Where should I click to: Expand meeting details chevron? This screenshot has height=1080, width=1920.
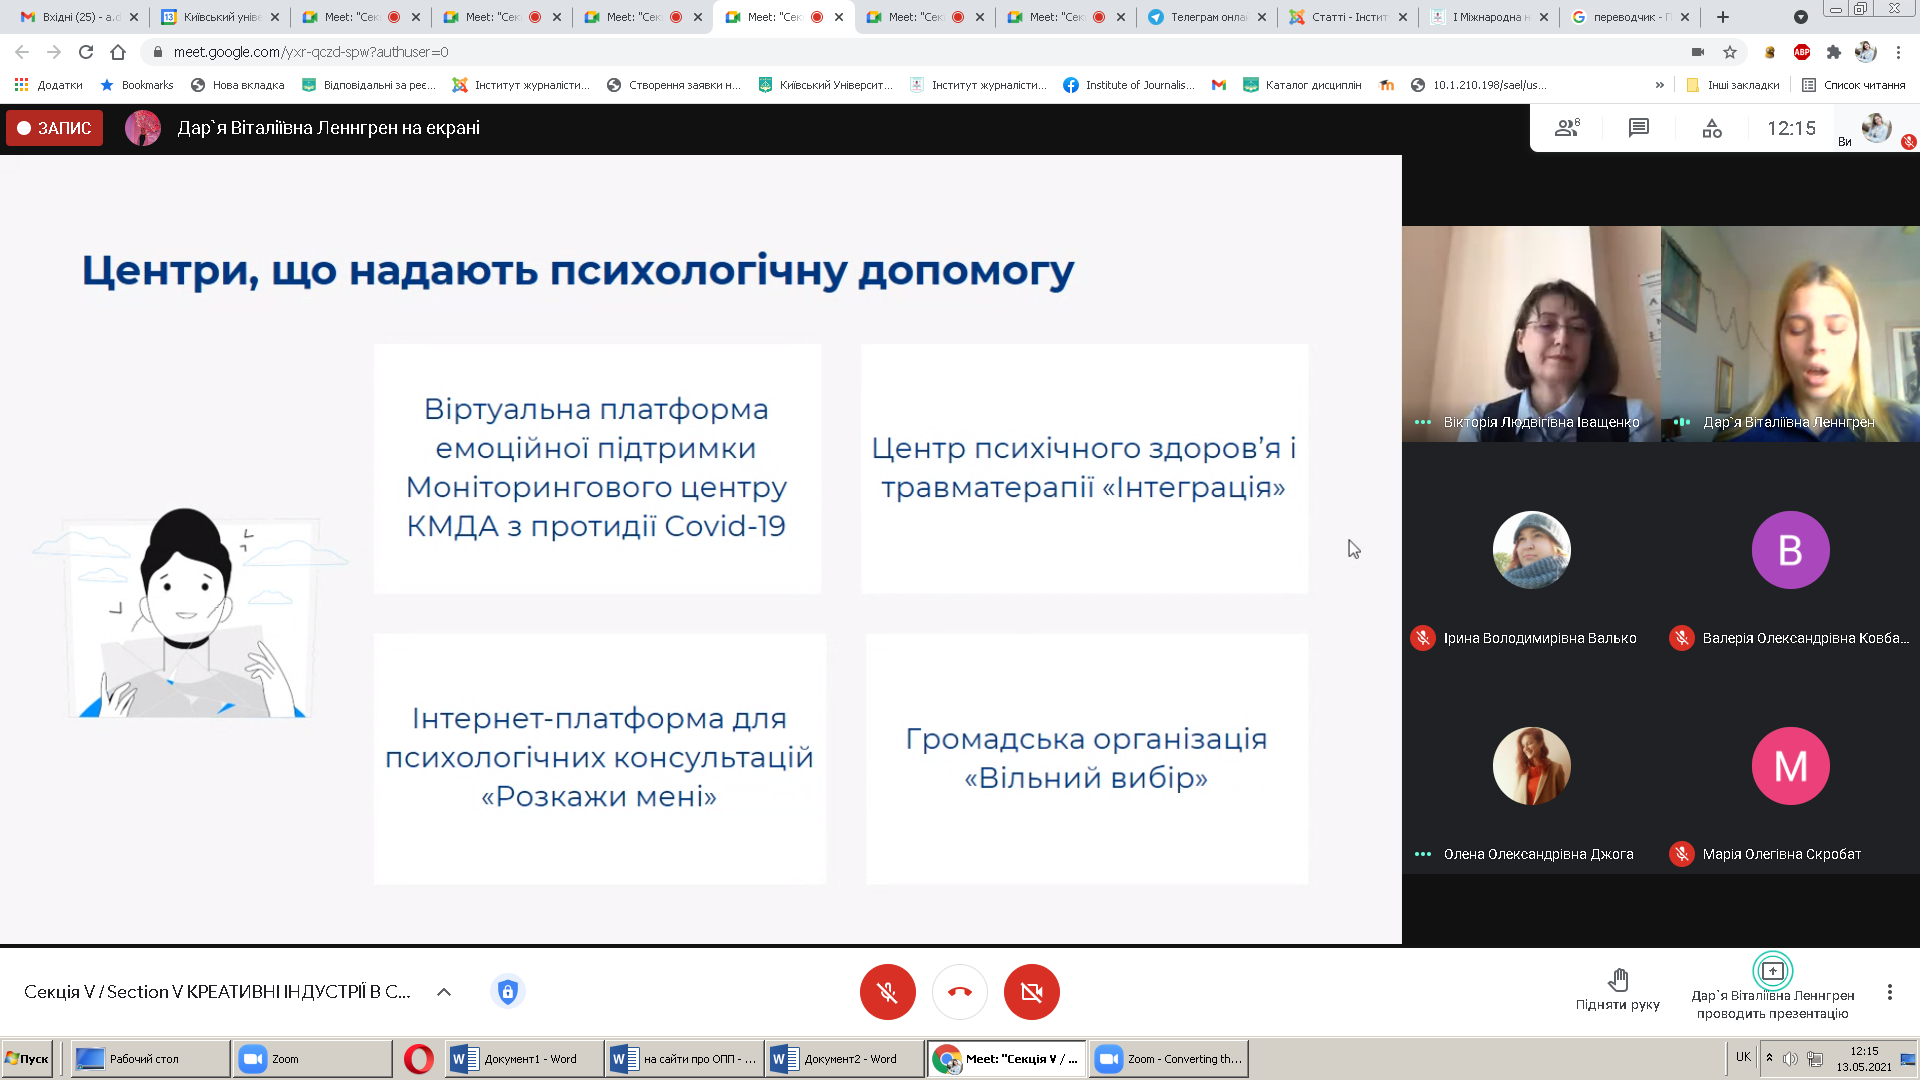click(x=444, y=992)
